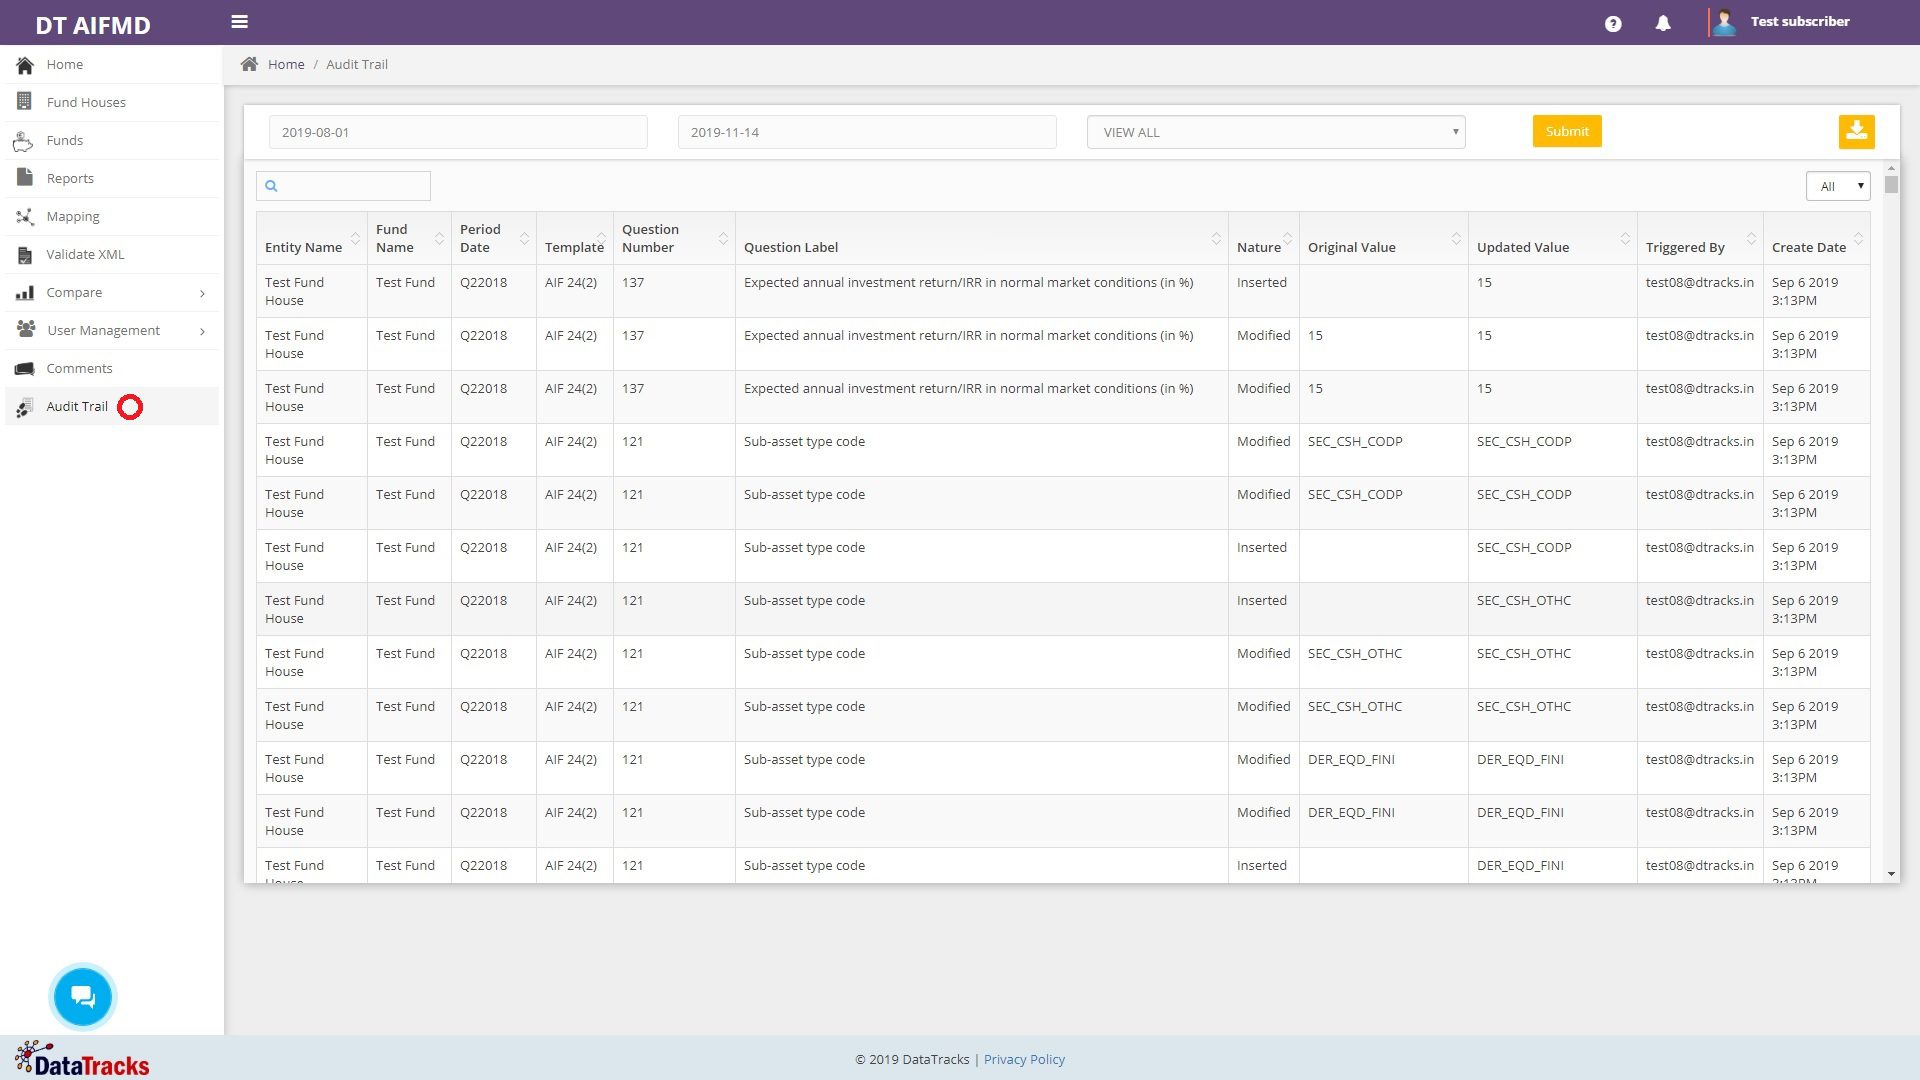Click the Audit Trail sidebar icon
The height and width of the screenshot is (1080, 1920).
[26, 406]
